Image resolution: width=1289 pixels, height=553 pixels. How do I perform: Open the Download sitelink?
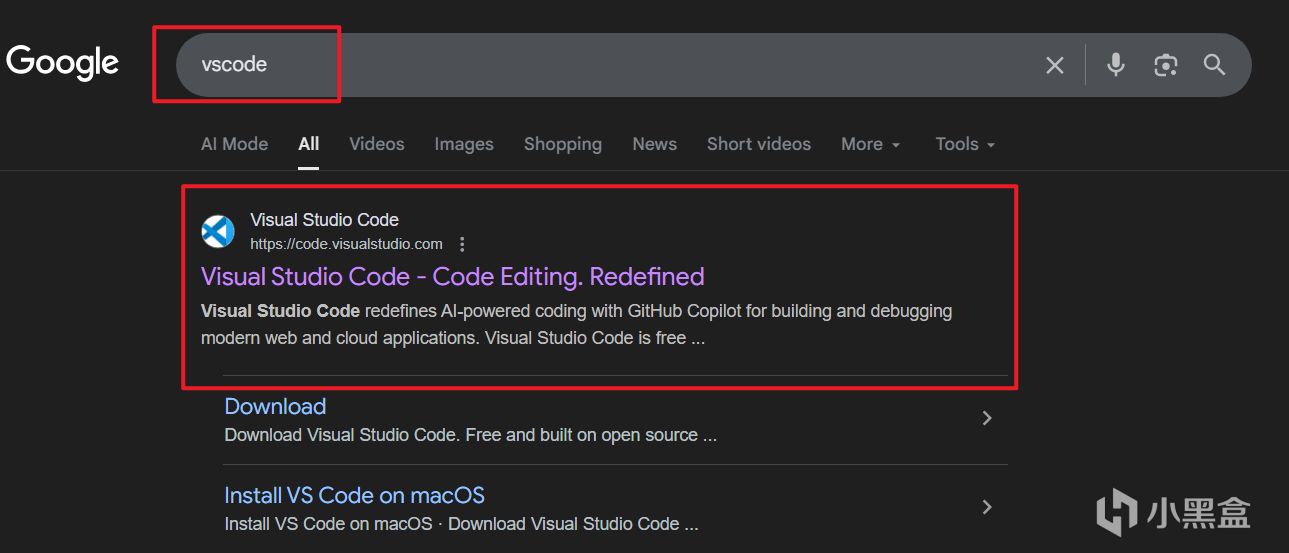tap(275, 406)
